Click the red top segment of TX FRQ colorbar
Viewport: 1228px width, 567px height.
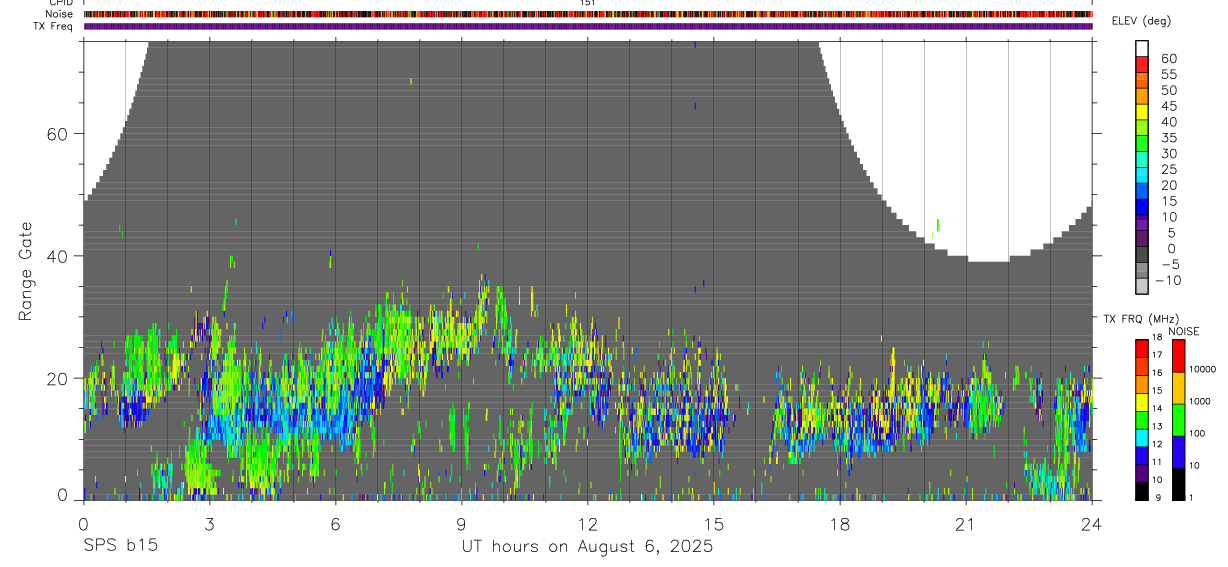tap(1142, 349)
